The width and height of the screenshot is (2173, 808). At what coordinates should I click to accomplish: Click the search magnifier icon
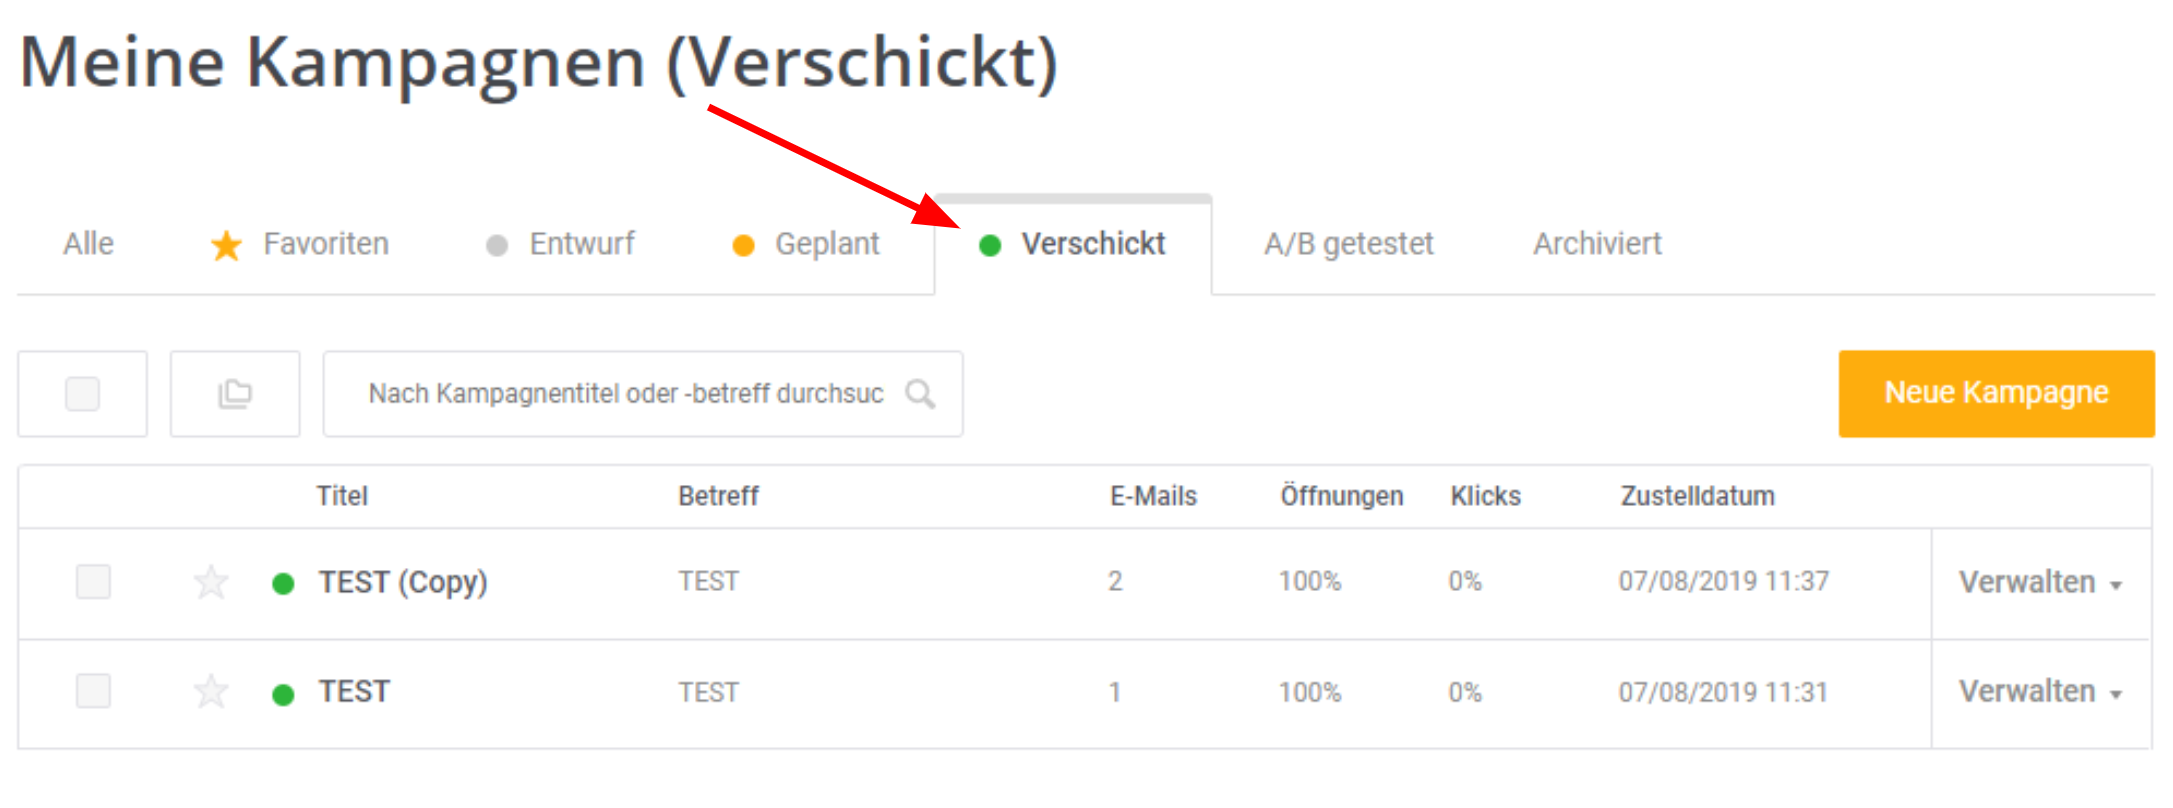coord(920,394)
